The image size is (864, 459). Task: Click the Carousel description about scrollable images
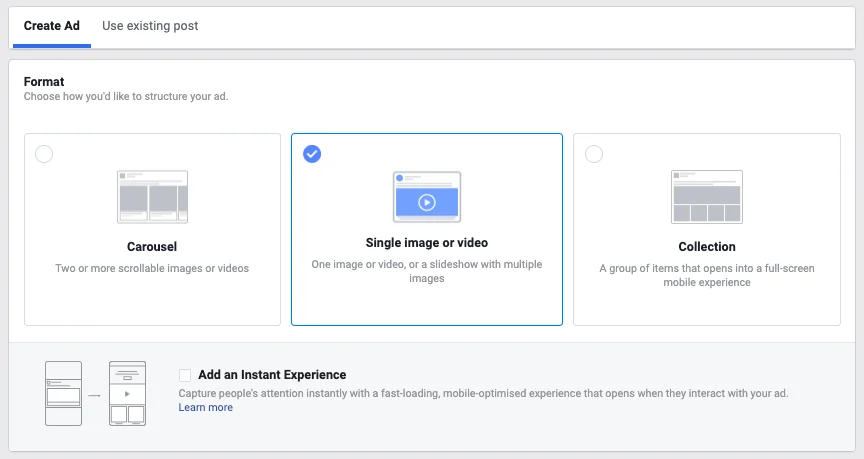tap(152, 268)
